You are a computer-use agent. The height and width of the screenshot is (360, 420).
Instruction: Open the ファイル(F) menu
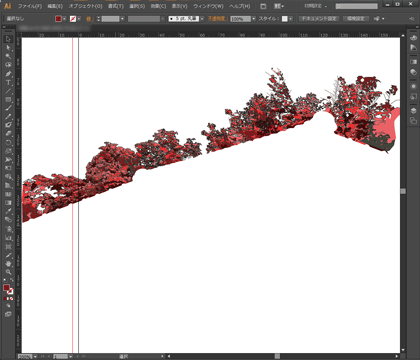click(x=30, y=6)
